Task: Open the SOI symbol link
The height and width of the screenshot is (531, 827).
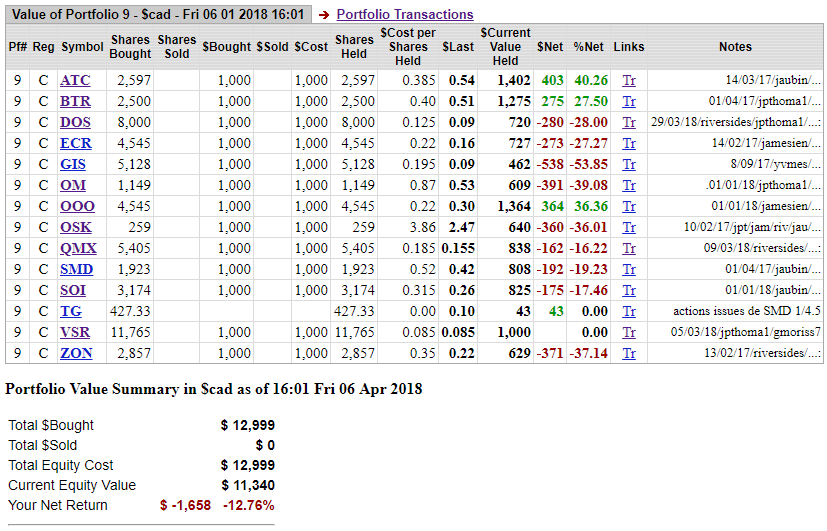Action: pyautogui.click(x=73, y=290)
